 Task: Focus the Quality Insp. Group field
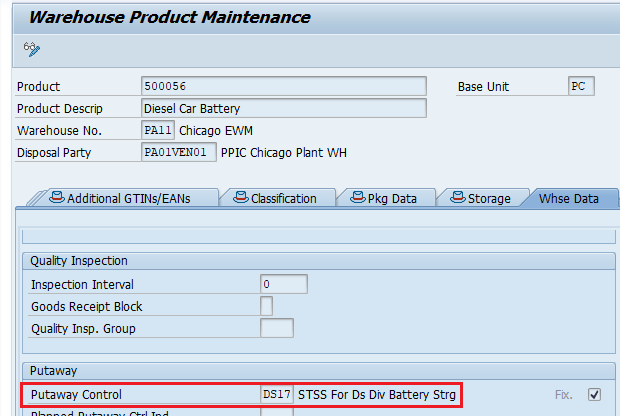tap(277, 328)
